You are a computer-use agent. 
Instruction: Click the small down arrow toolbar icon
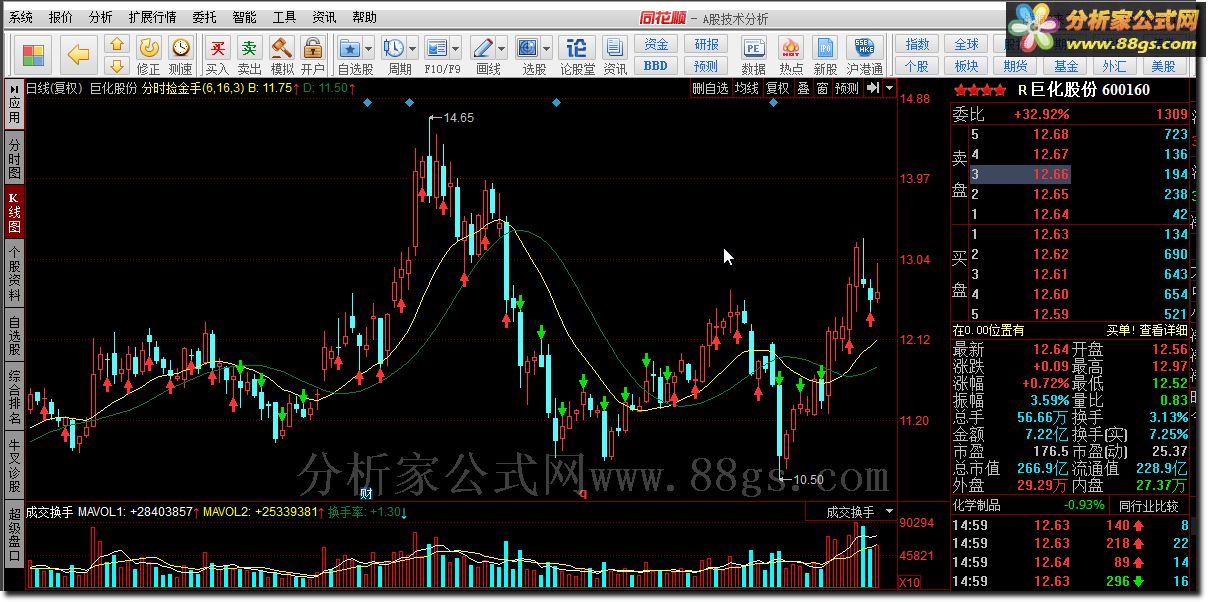click(117, 66)
